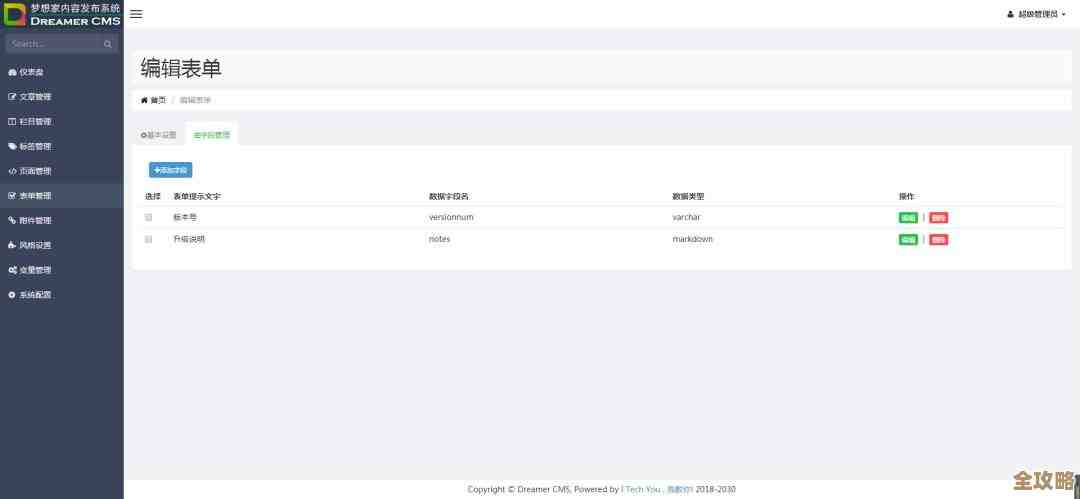Open 栏目管理 in the sidebar
This screenshot has width=1080, height=499.
34,121
